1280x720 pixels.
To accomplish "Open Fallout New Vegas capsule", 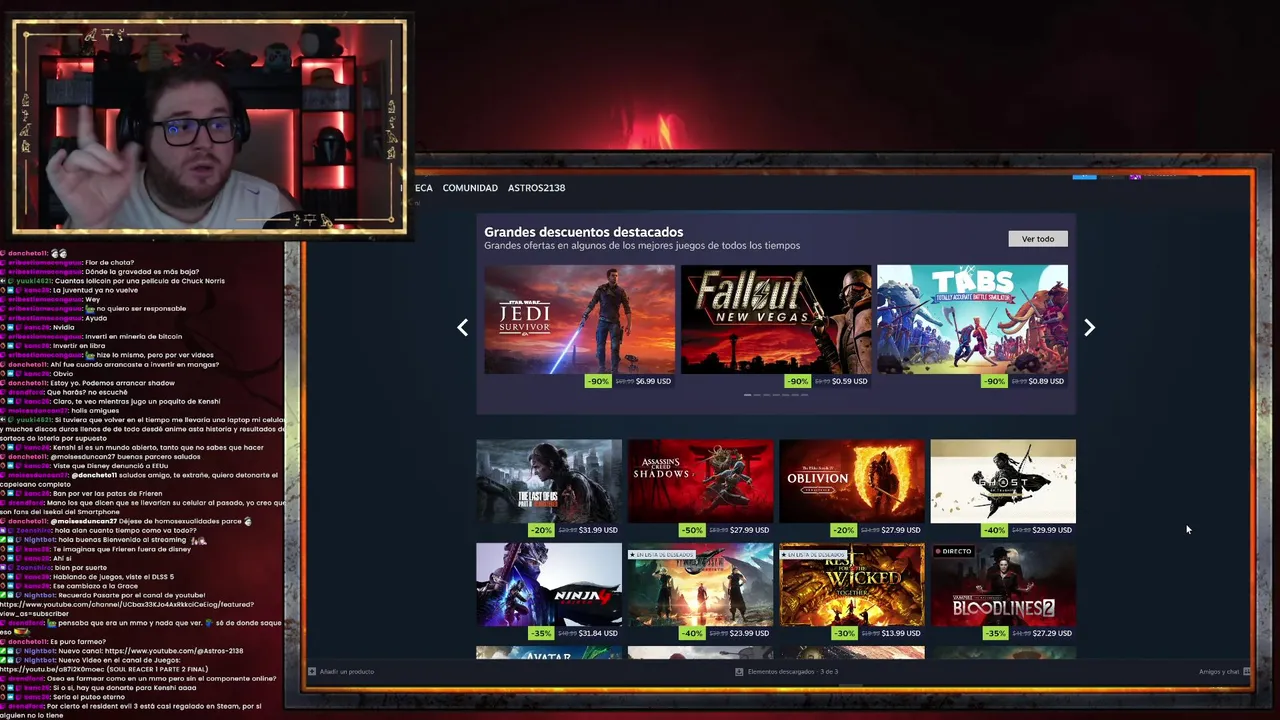I will [x=776, y=319].
